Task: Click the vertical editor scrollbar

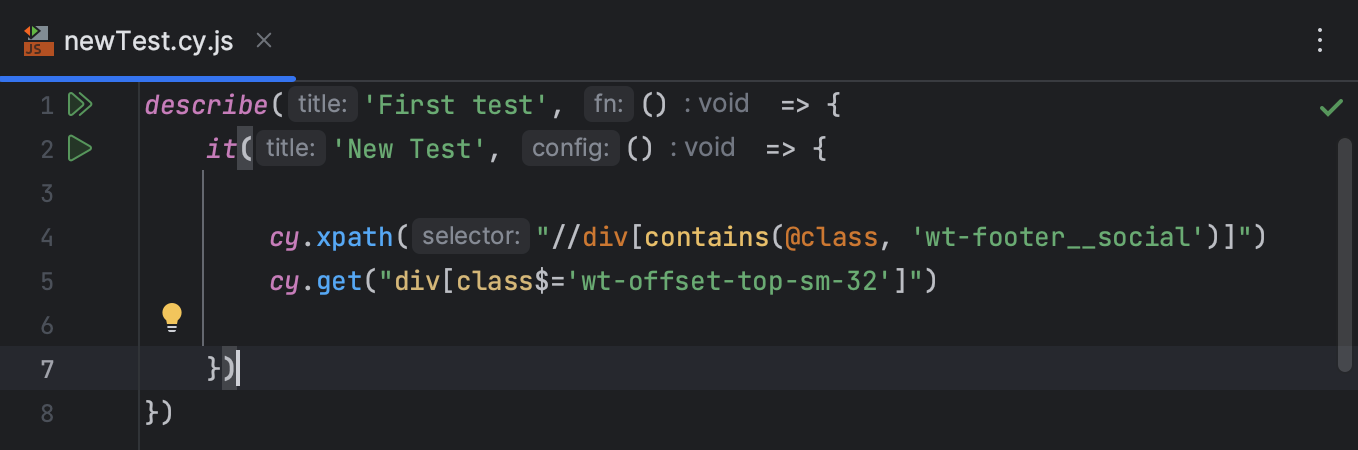Action: (x=1345, y=255)
